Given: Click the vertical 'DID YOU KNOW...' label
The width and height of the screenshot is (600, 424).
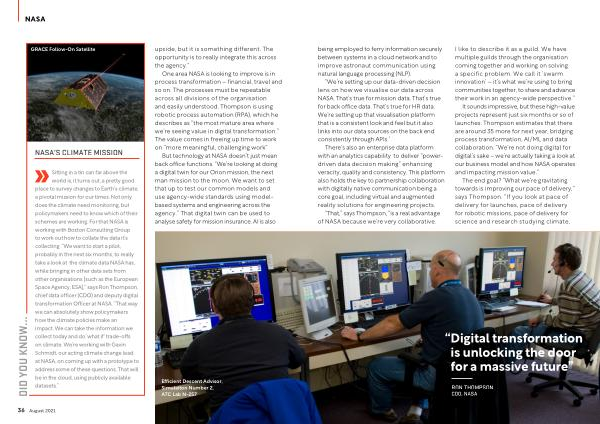Looking at the screenshot, I should coord(23,356).
